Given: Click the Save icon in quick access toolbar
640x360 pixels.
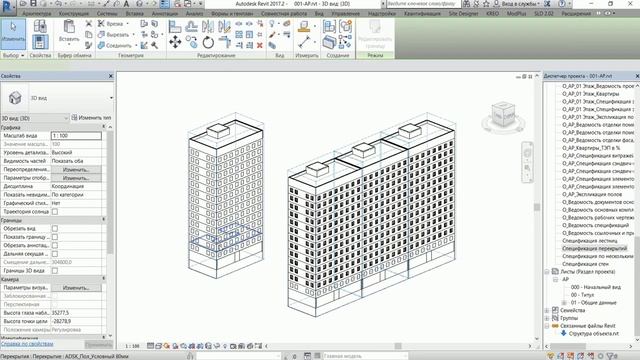Looking at the screenshot, I should 33,4.
